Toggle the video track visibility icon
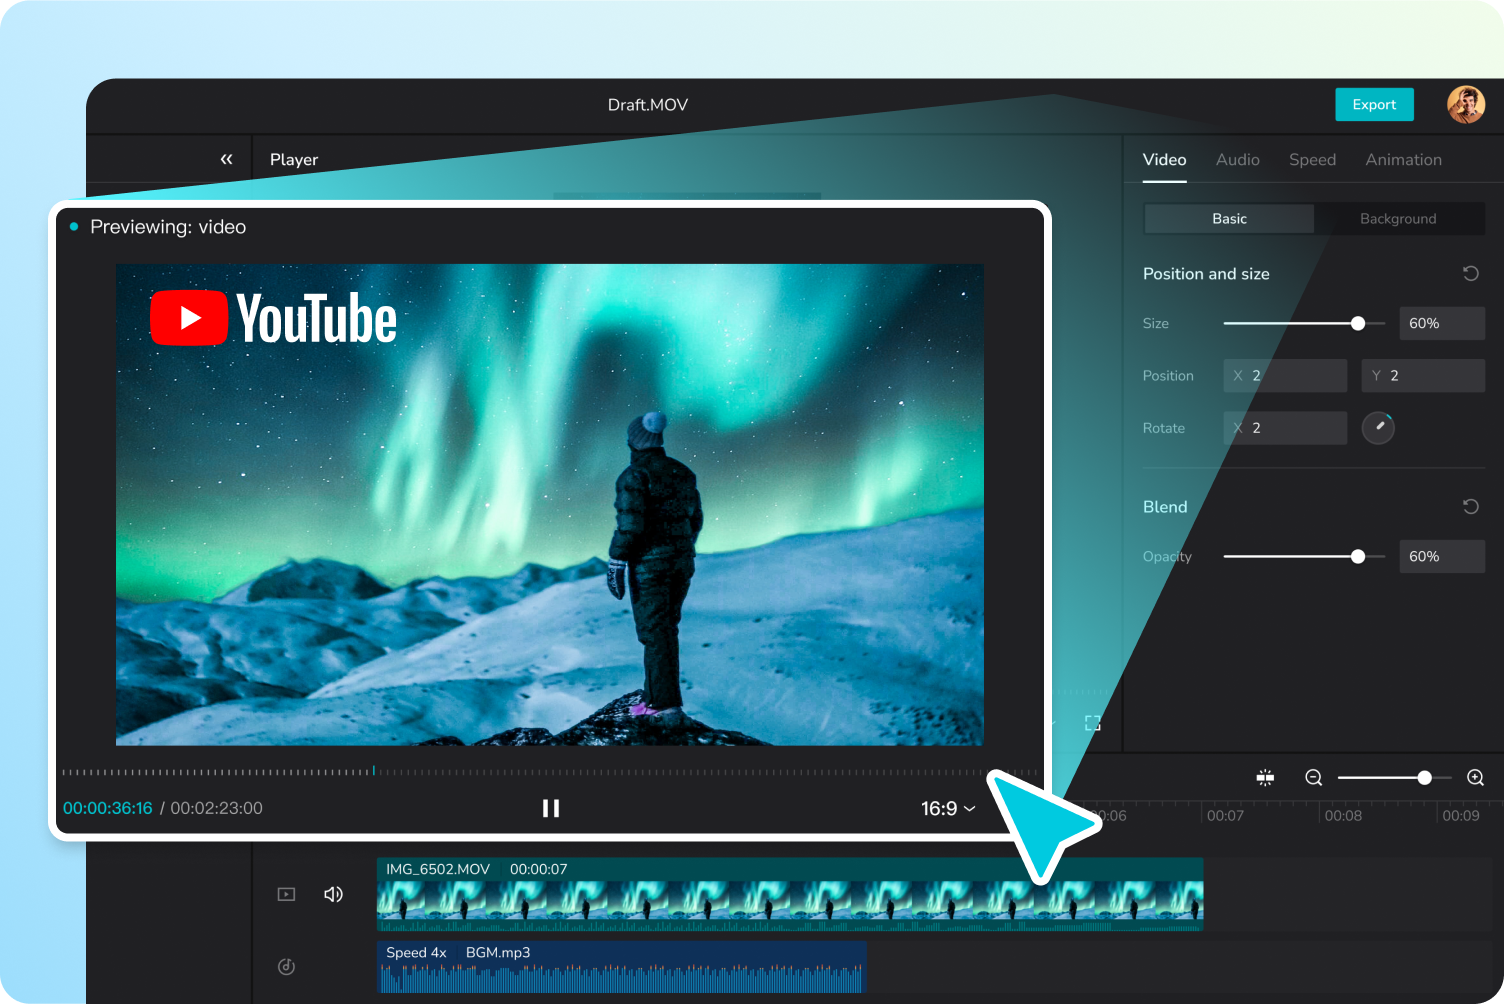1504x1005 pixels. (x=286, y=894)
